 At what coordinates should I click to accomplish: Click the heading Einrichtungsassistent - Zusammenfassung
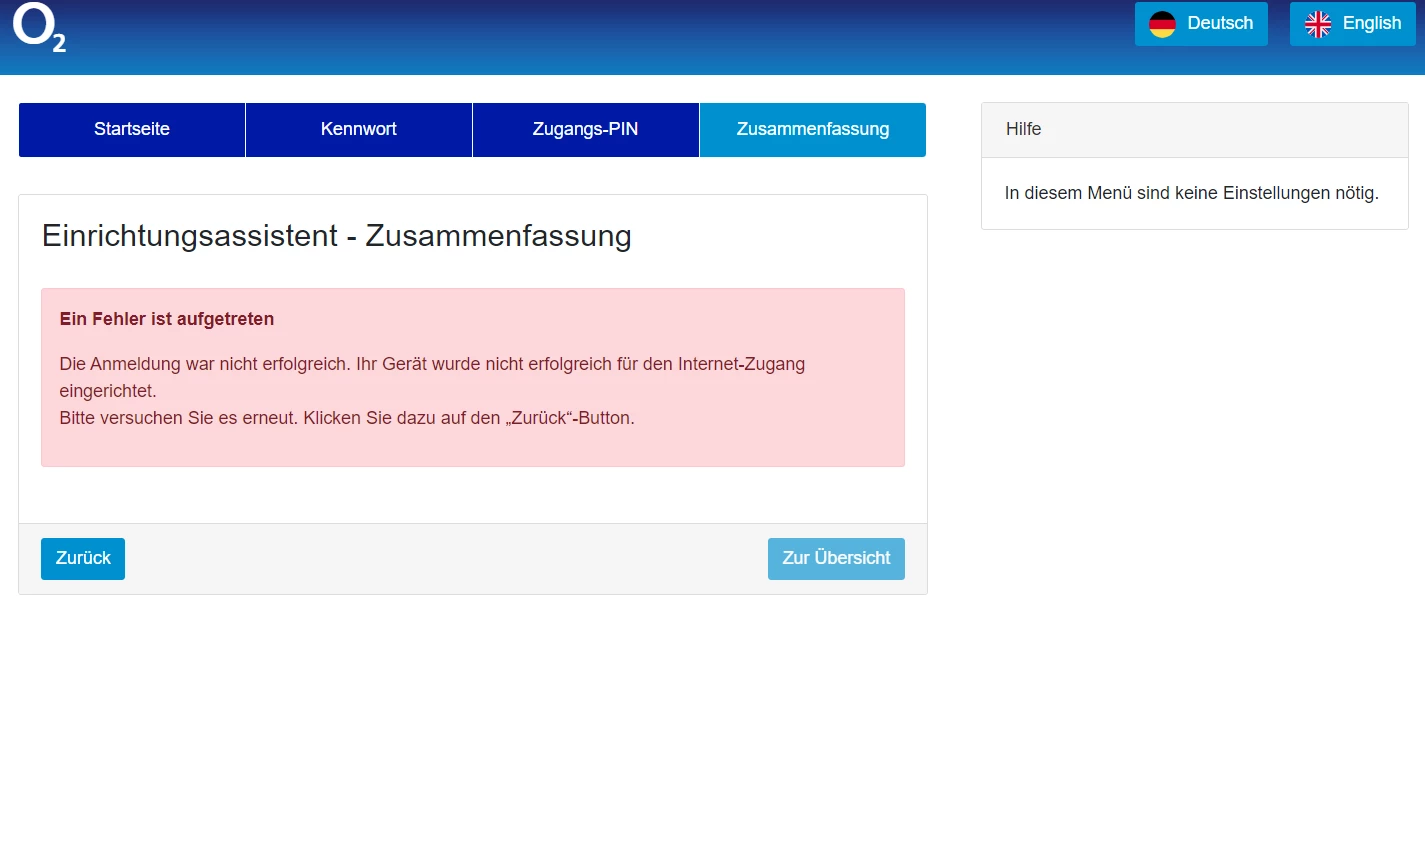(x=337, y=236)
